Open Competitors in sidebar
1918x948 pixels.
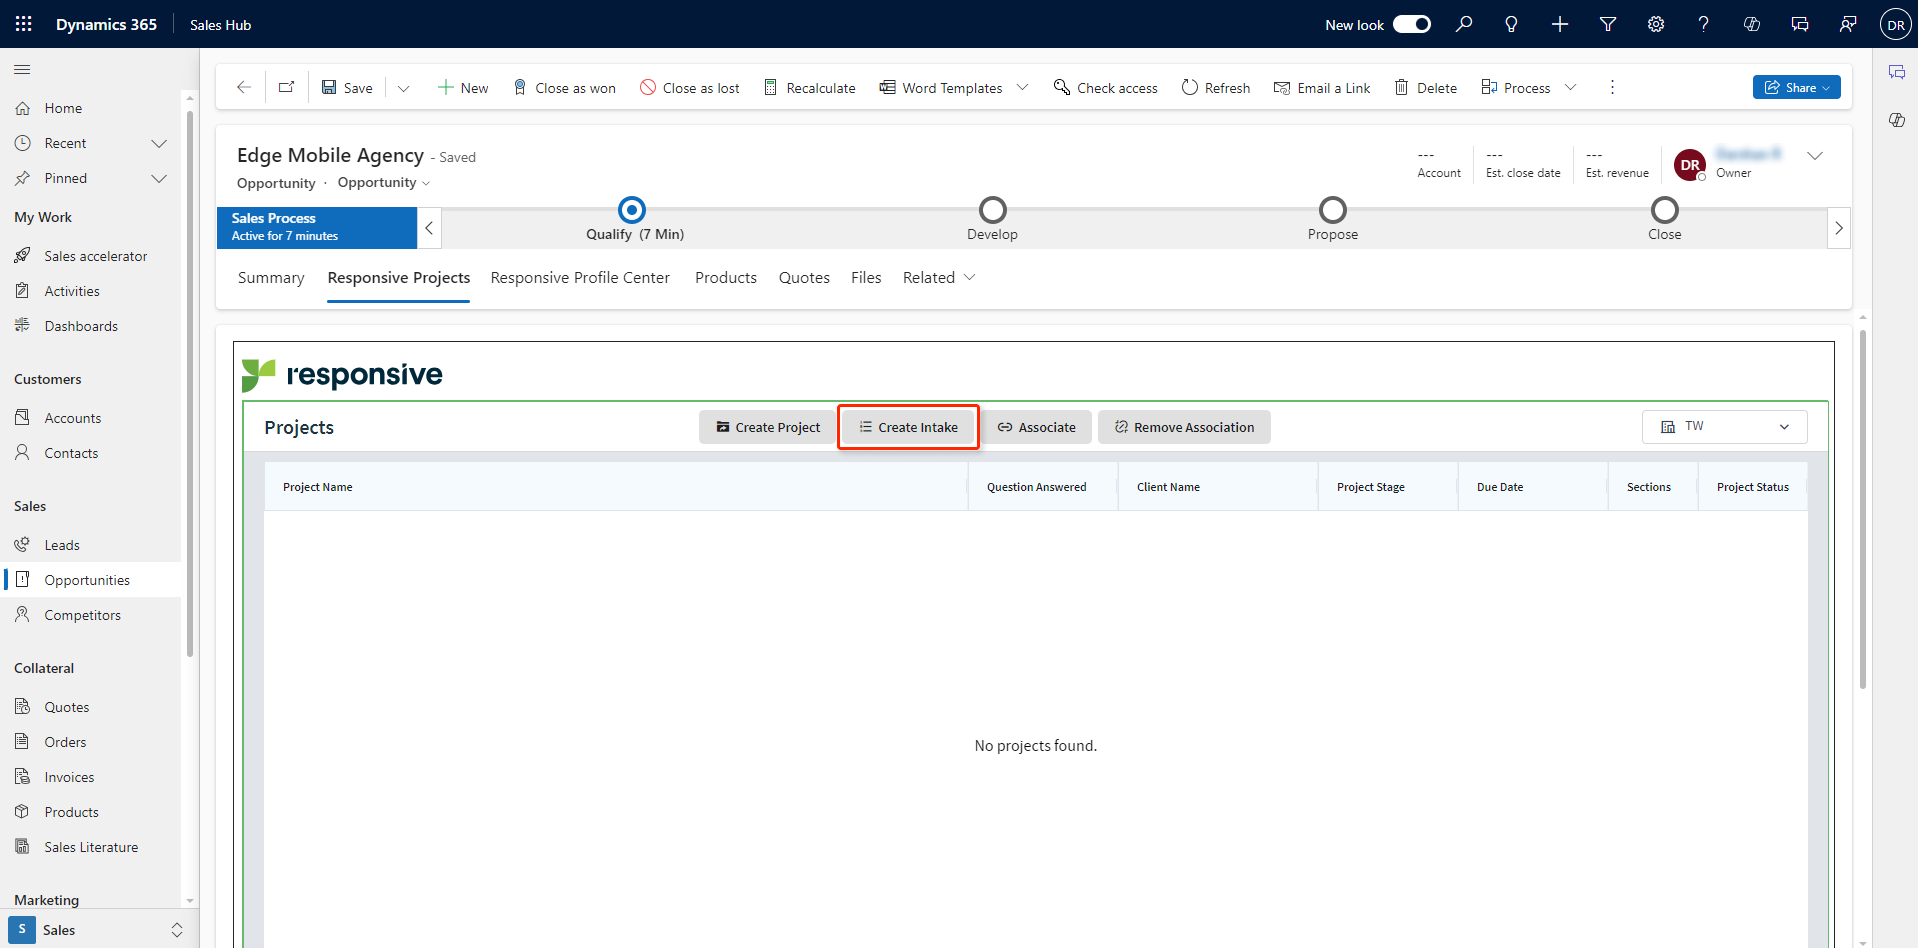tap(91, 615)
